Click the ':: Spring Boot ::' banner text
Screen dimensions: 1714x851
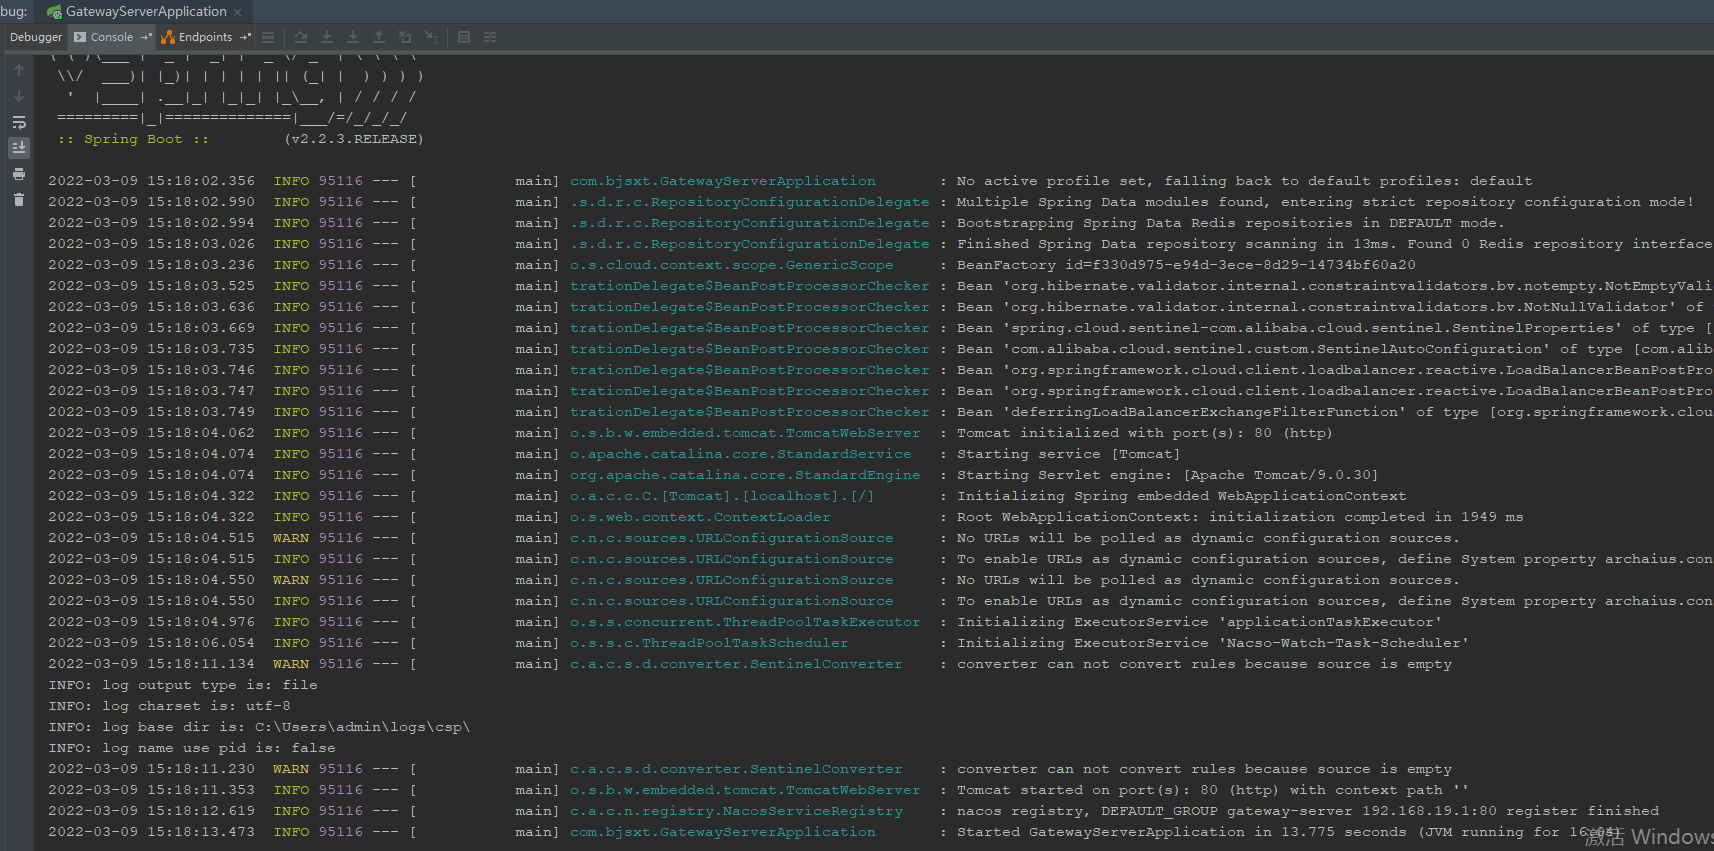[133, 139]
